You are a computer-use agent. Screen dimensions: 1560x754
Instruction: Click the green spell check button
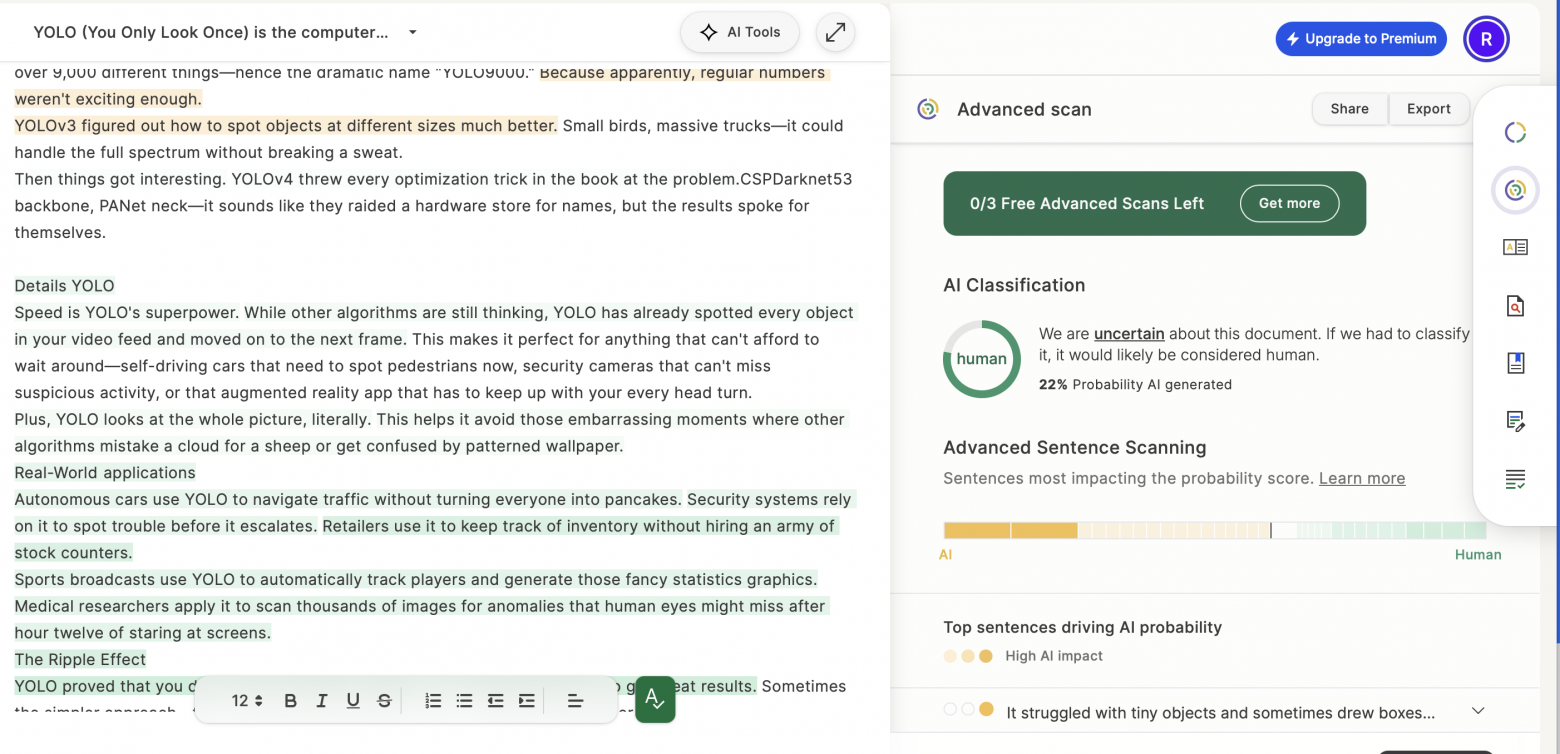point(655,699)
